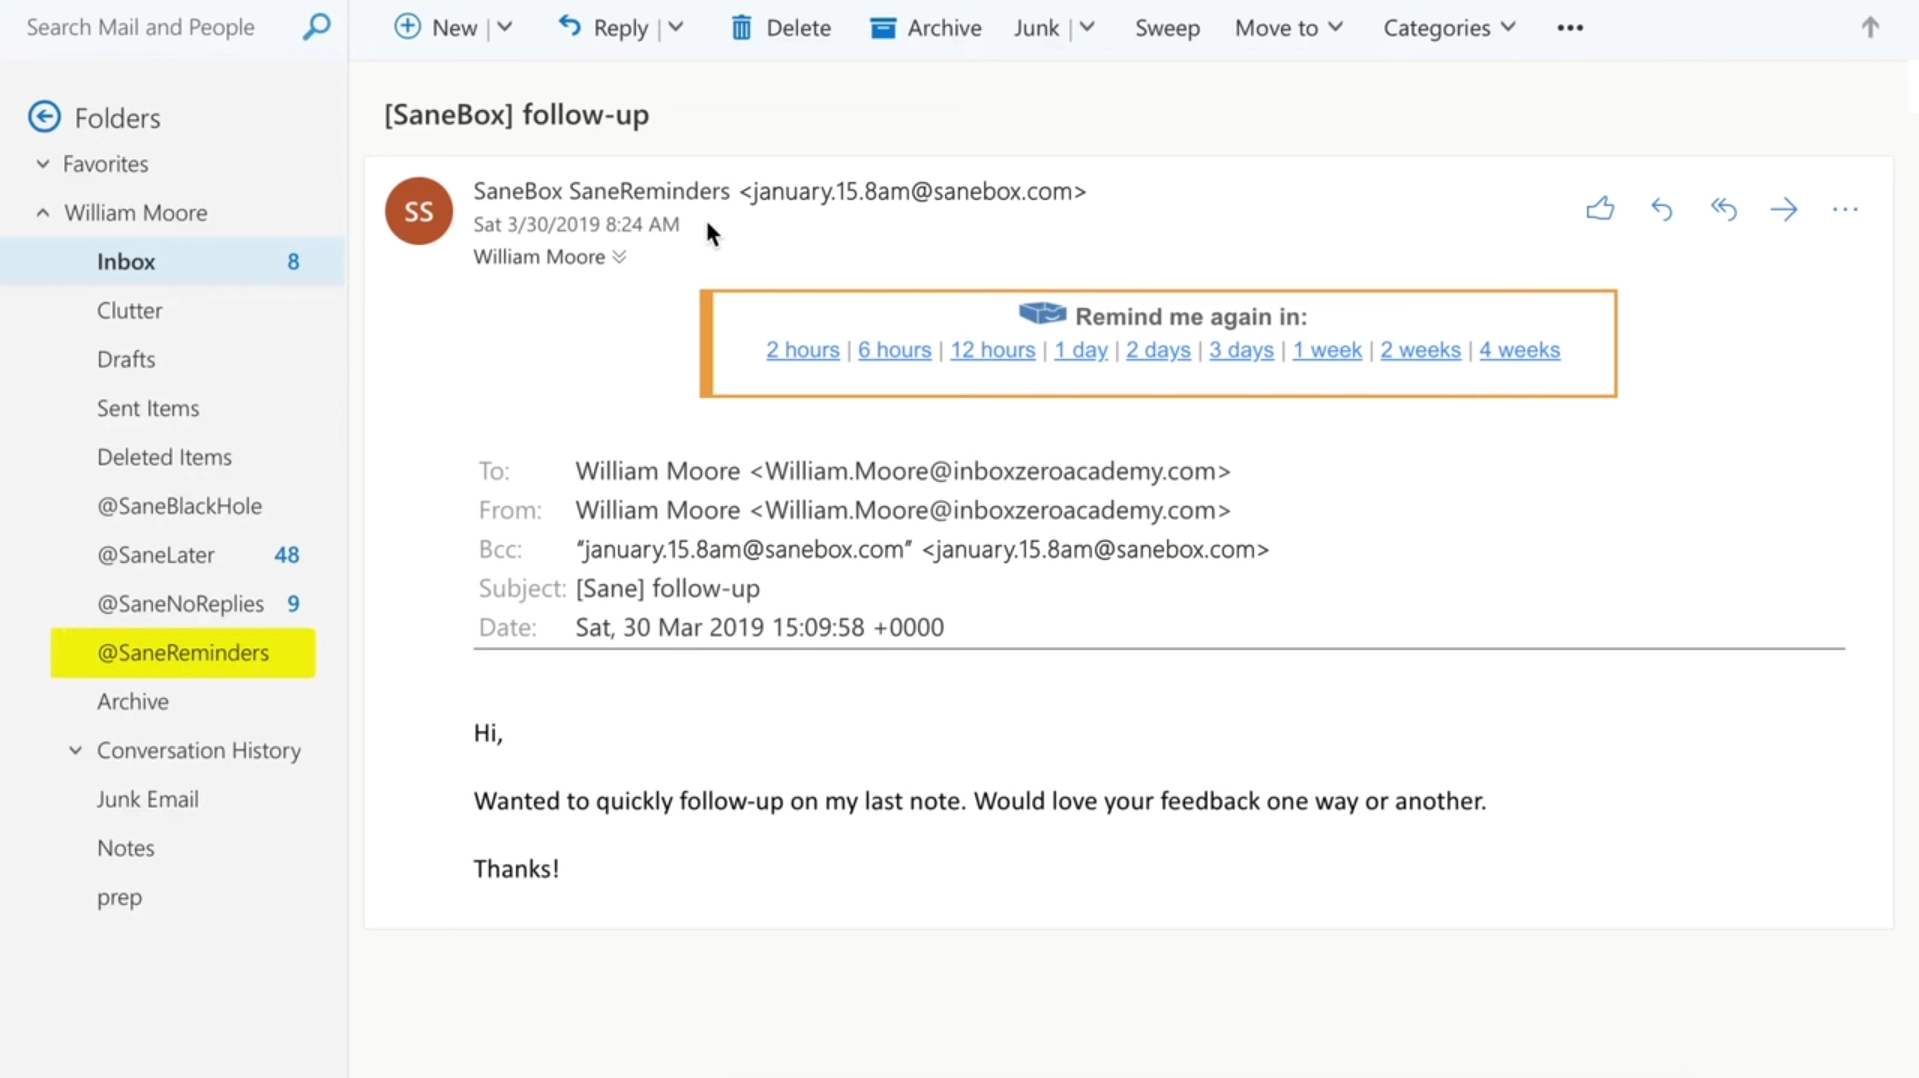
Task: Click the 3 days reminder link
Action: point(1241,350)
